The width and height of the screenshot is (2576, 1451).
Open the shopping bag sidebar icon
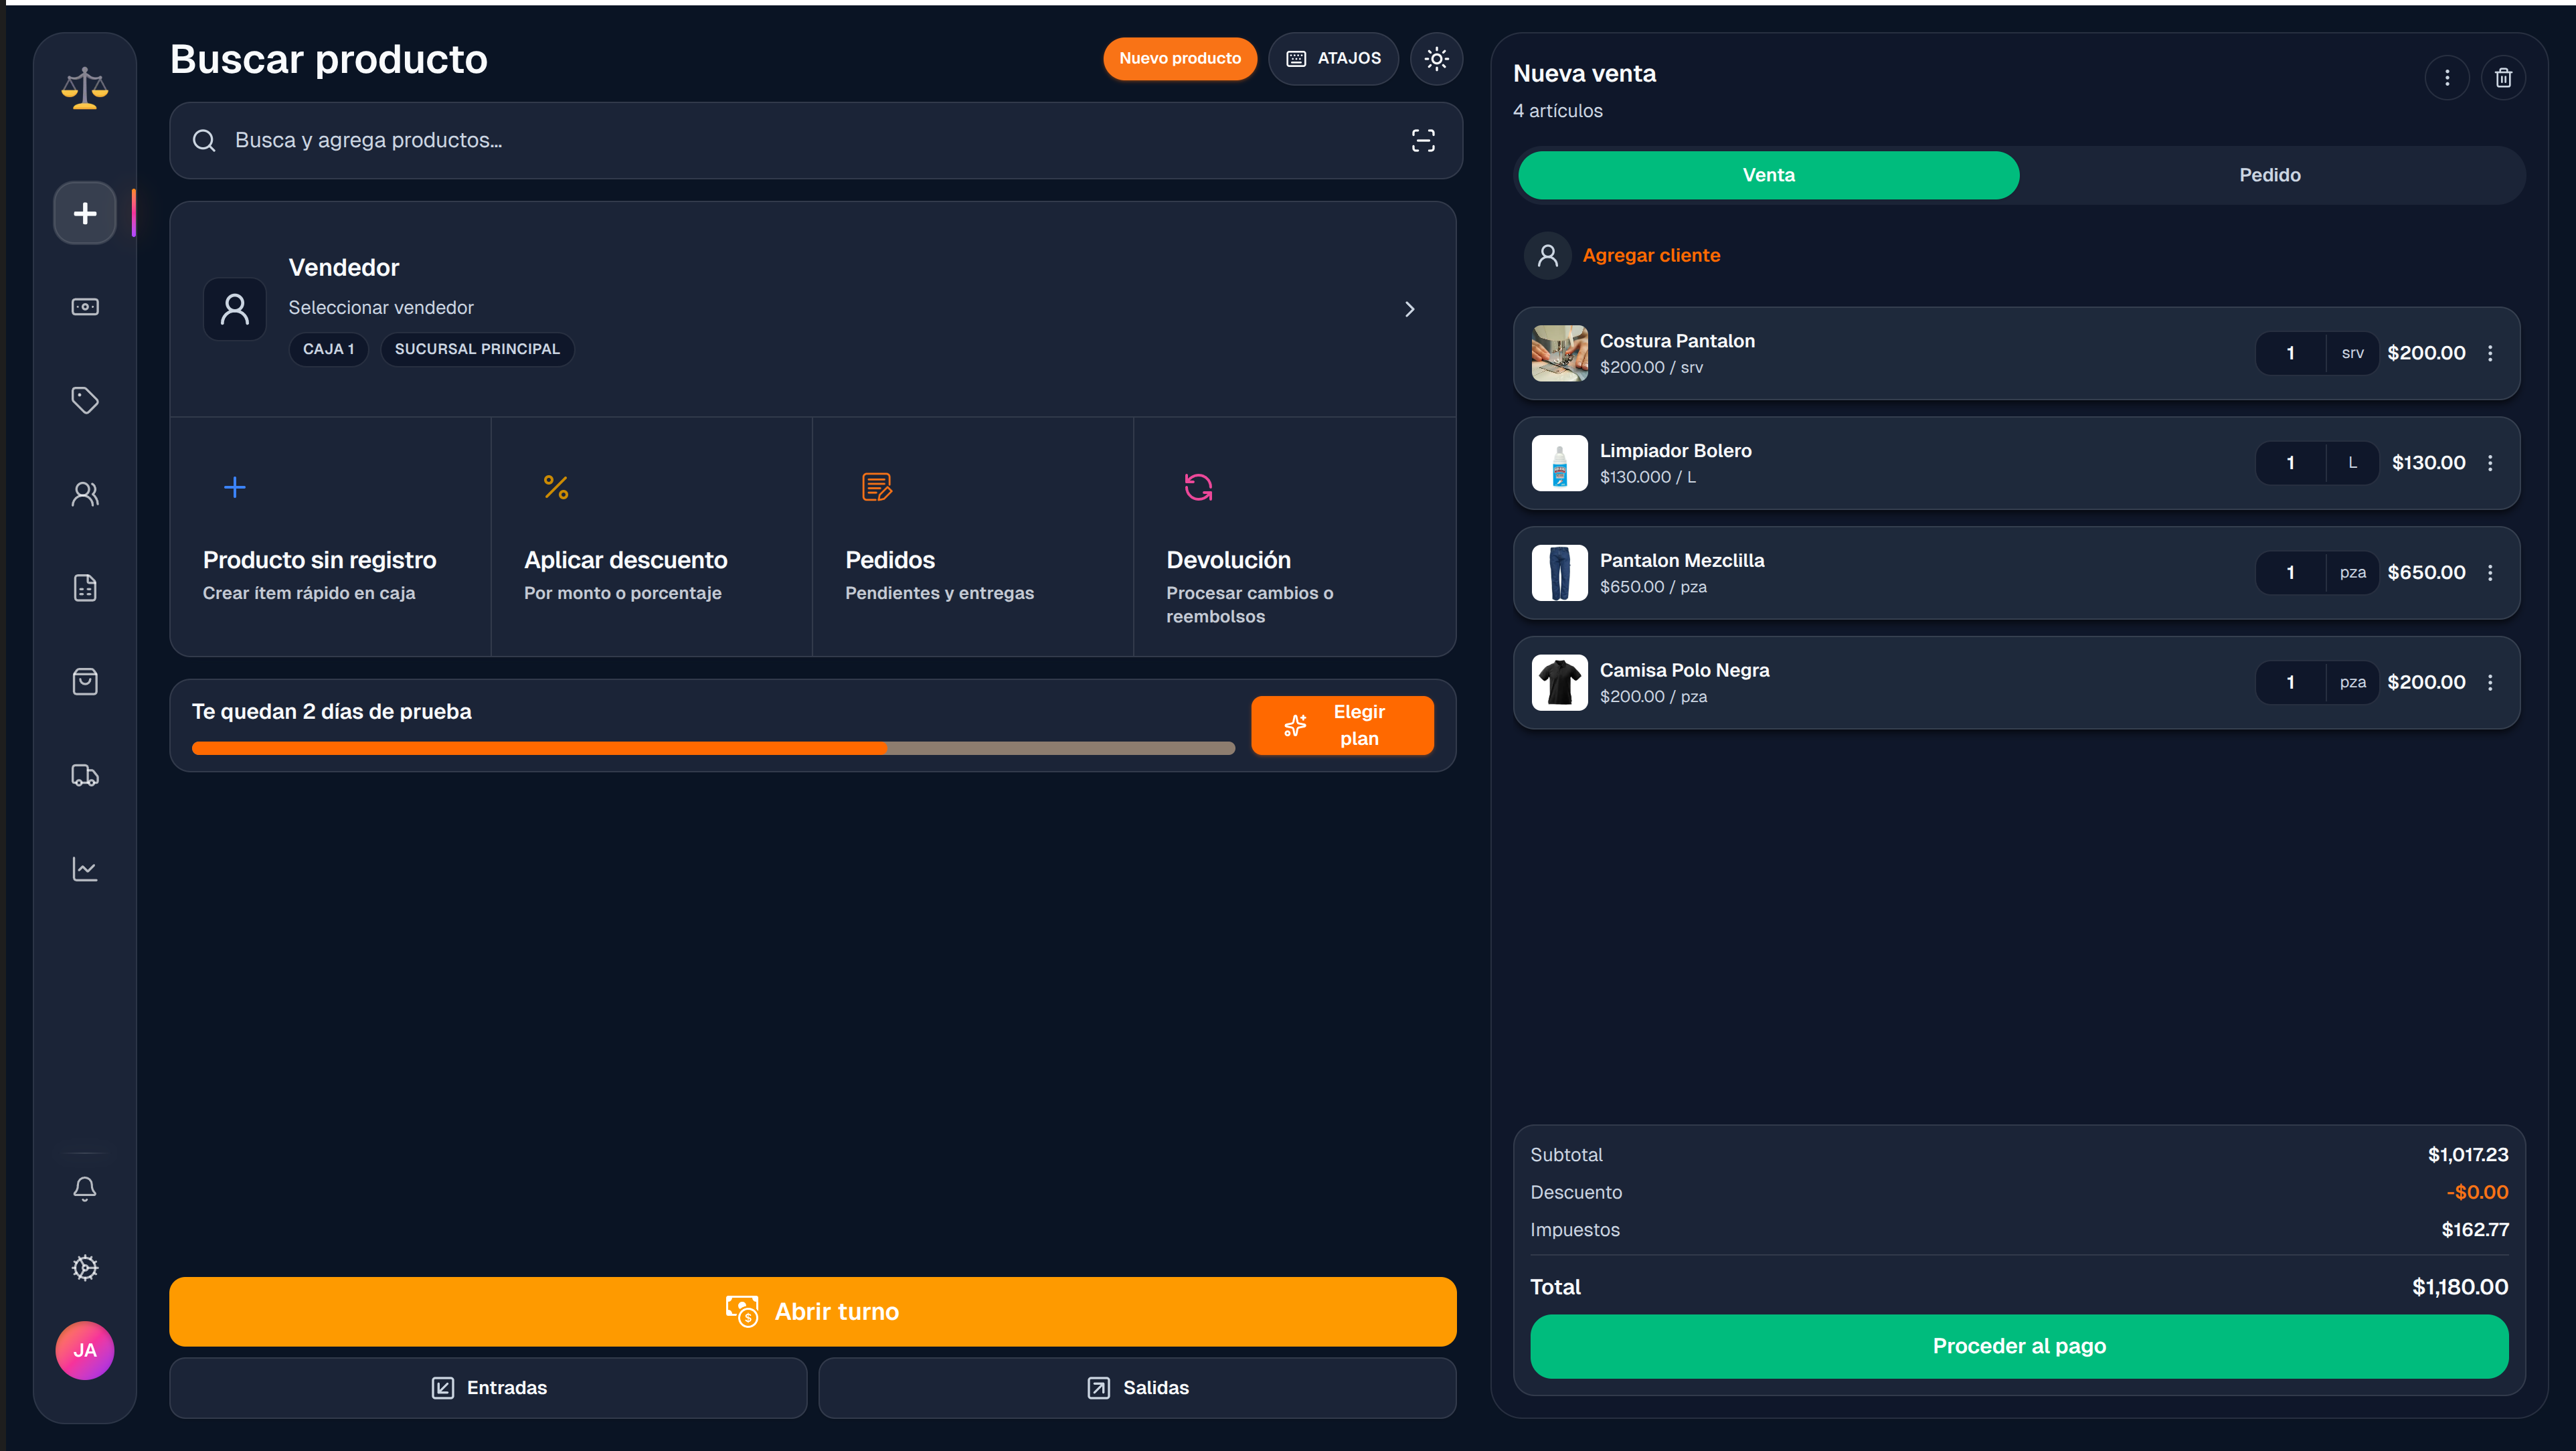click(85, 682)
